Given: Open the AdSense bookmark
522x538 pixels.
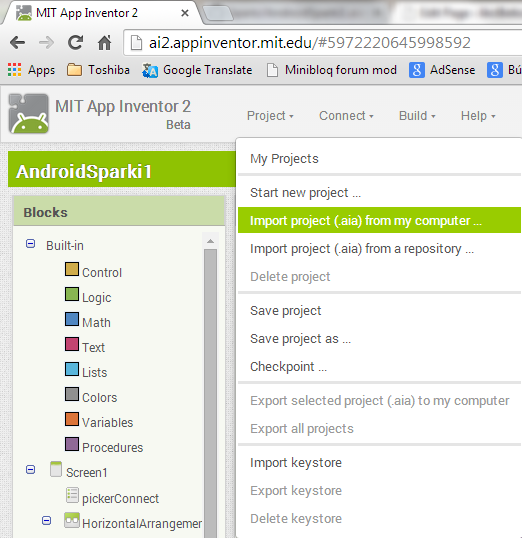Looking at the screenshot, I should 442,70.
